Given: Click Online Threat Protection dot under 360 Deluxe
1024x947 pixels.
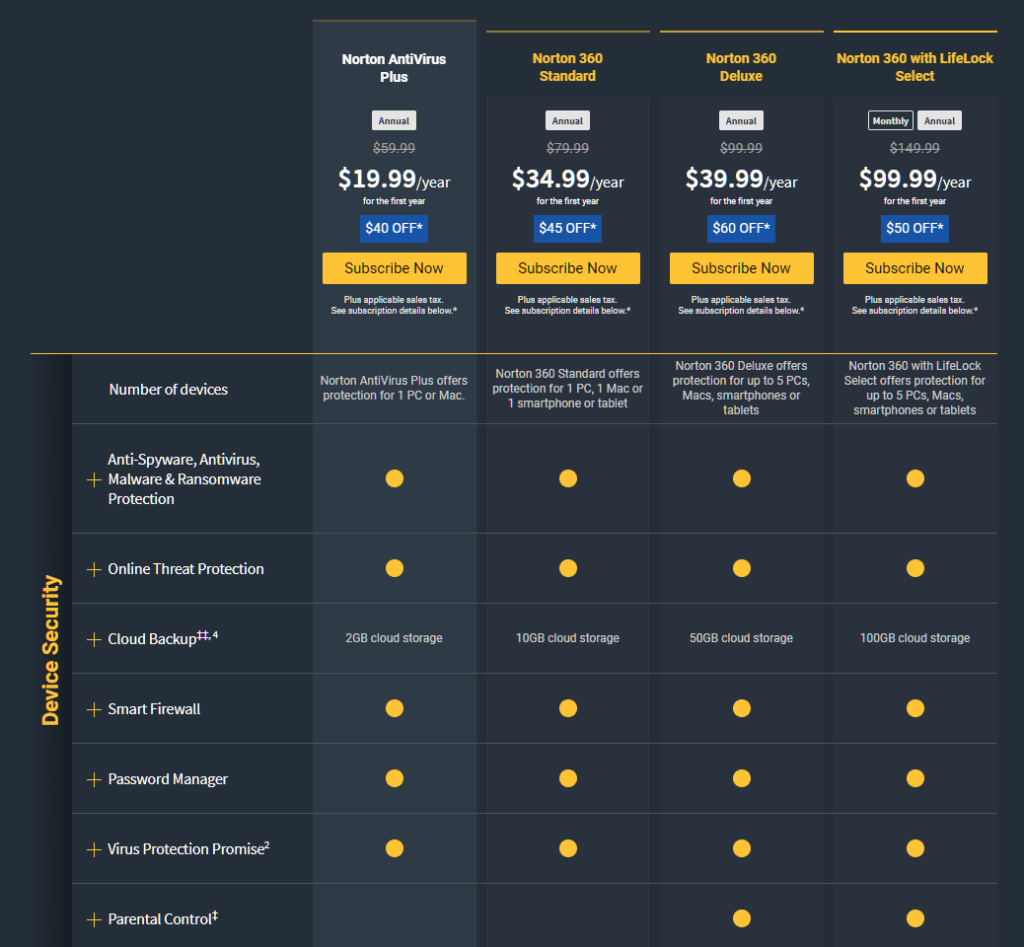Looking at the screenshot, I should (x=742, y=568).
